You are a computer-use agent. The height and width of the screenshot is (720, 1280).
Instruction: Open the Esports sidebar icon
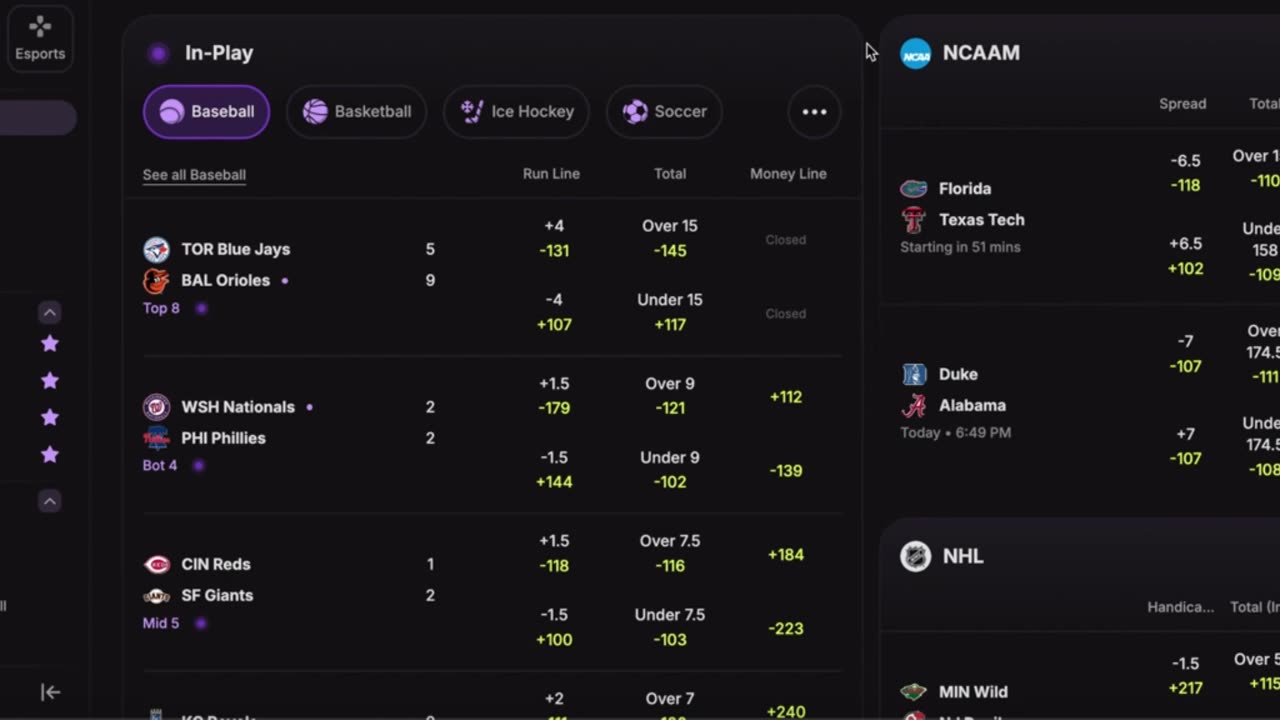(x=40, y=38)
